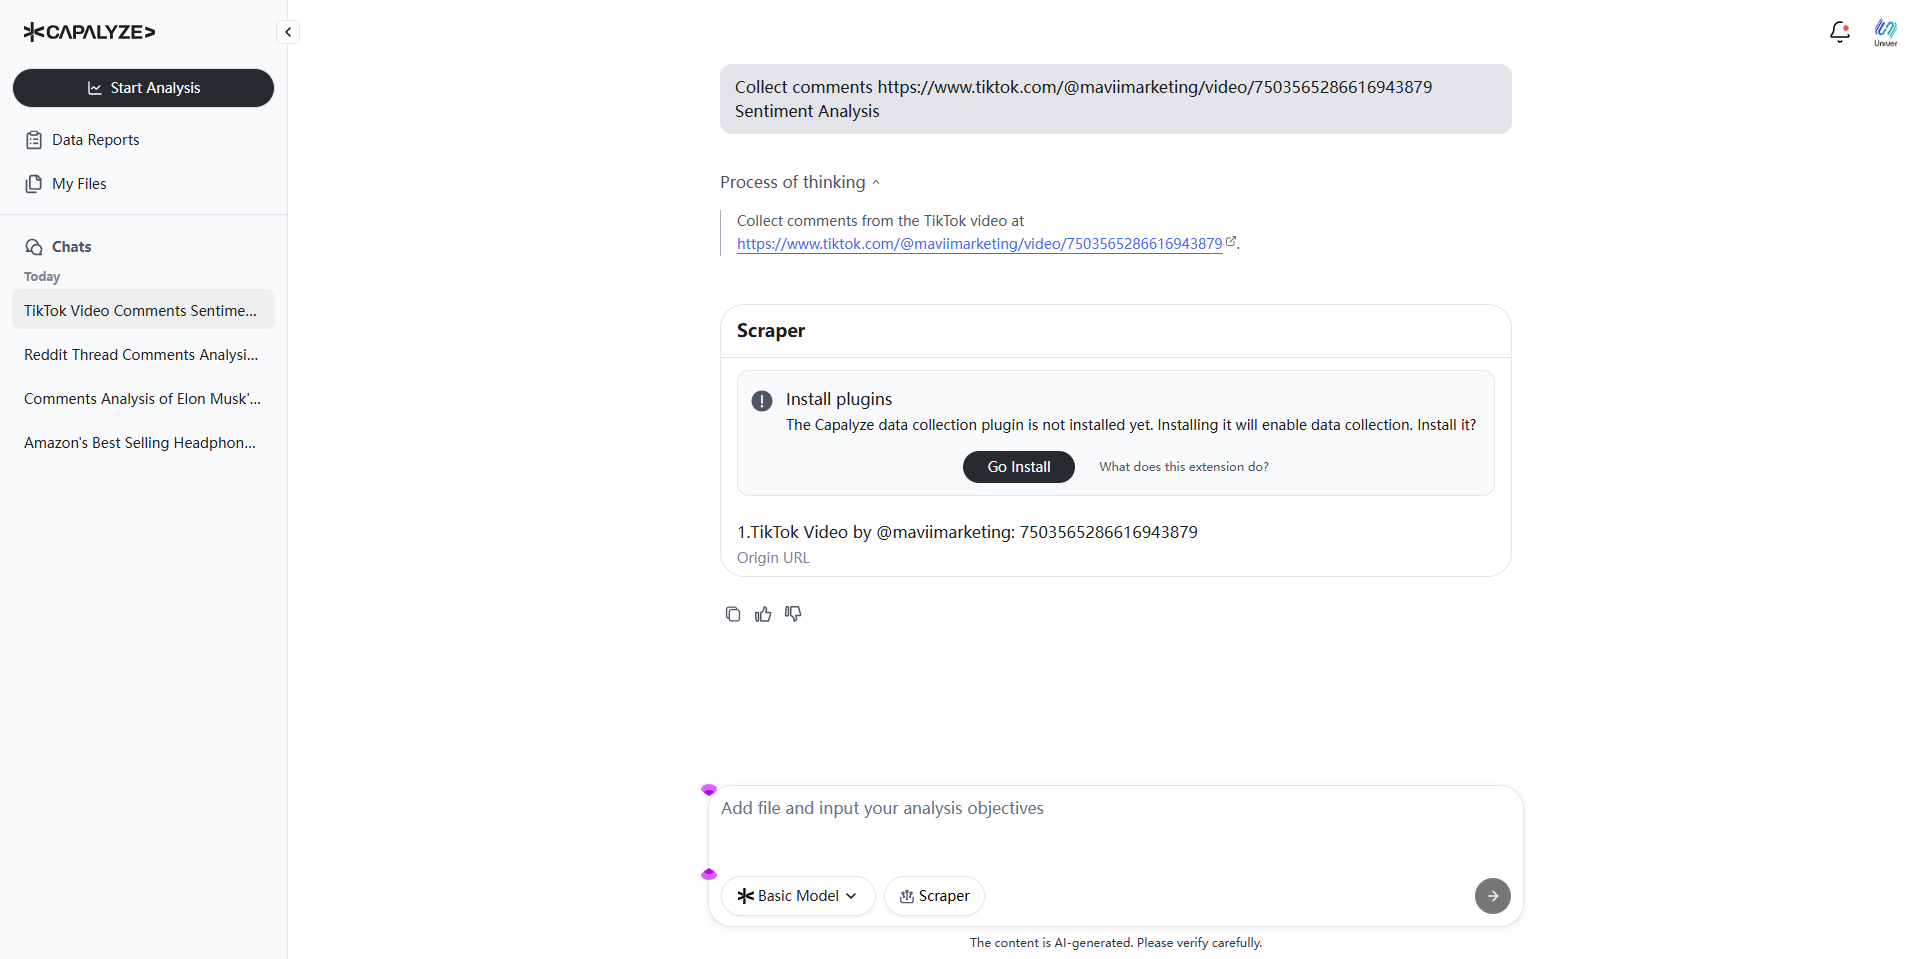This screenshot has width=1920, height=959.
Task: Send the message with the arrow button
Action: (x=1492, y=896)
